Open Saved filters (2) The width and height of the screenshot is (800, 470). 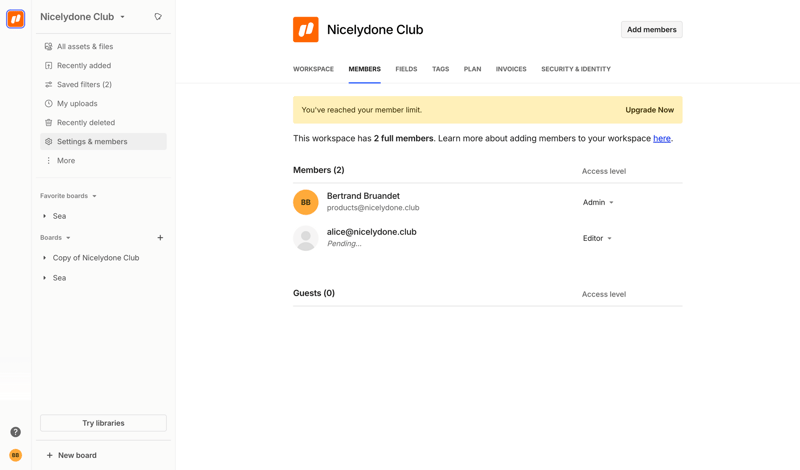(83, 85)
